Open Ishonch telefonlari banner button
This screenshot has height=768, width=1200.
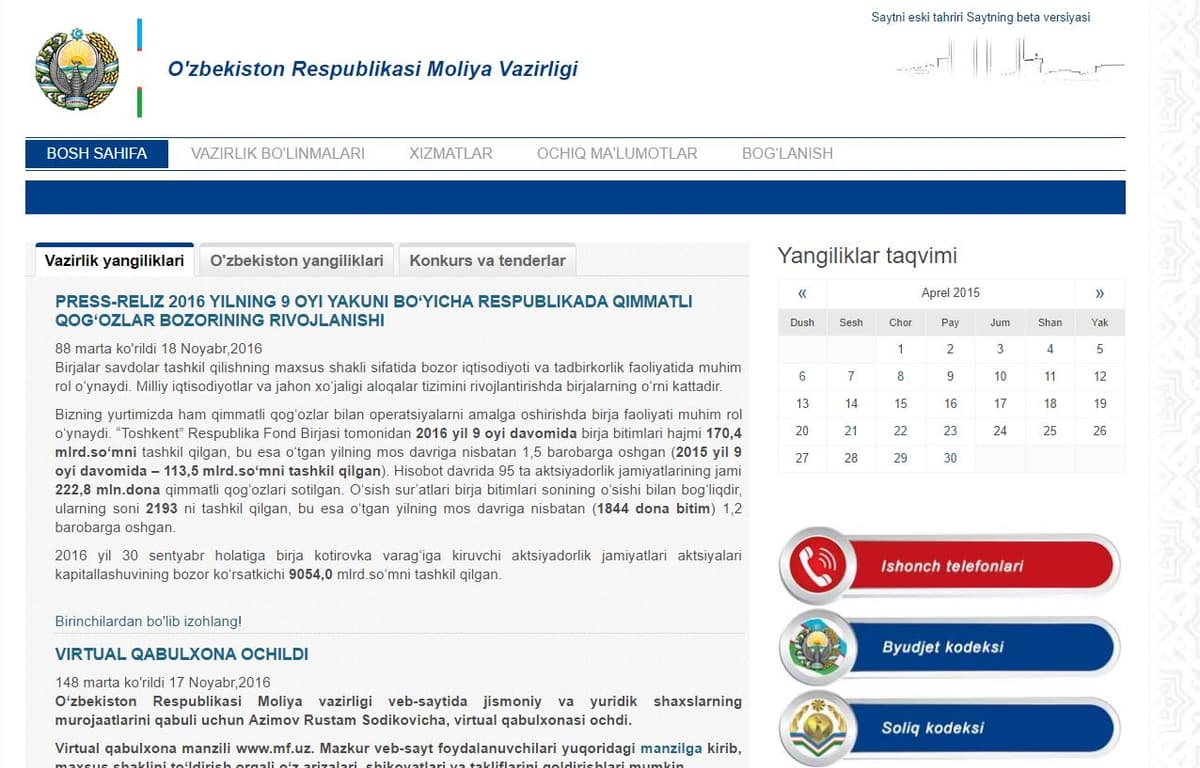pos(950,565)
